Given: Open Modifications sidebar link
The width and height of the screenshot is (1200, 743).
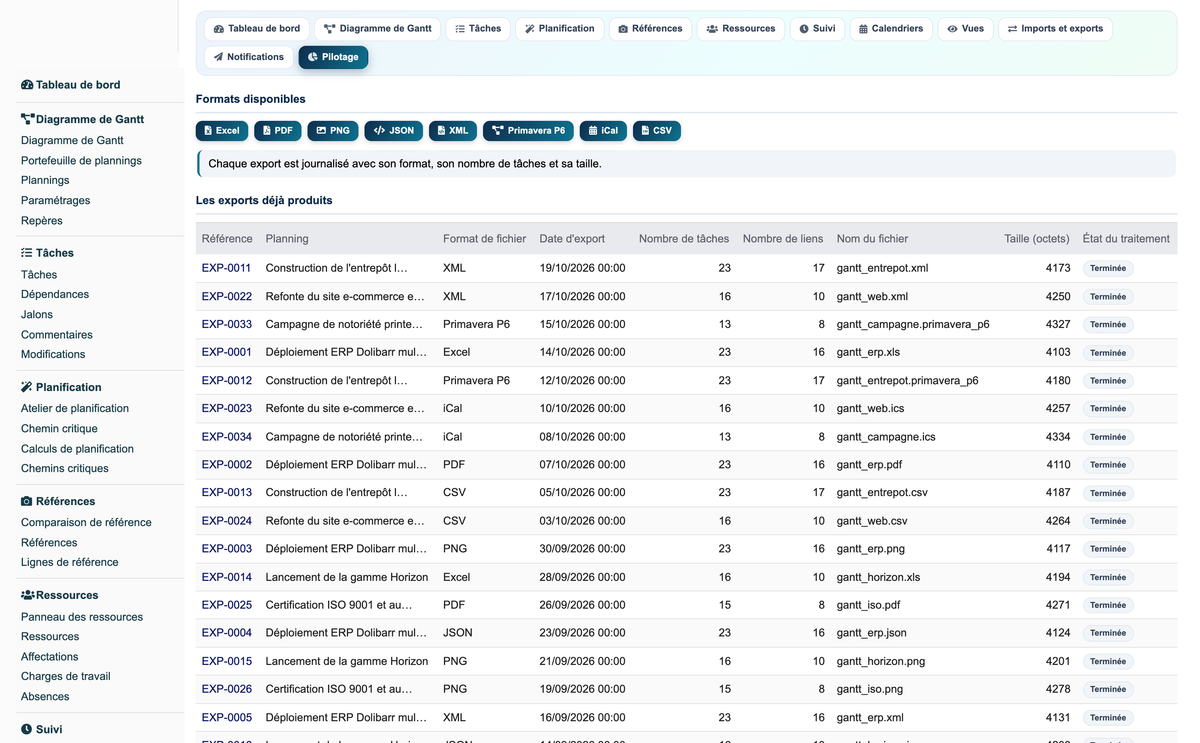Looking at the screenshot, I should coord(53,355).
